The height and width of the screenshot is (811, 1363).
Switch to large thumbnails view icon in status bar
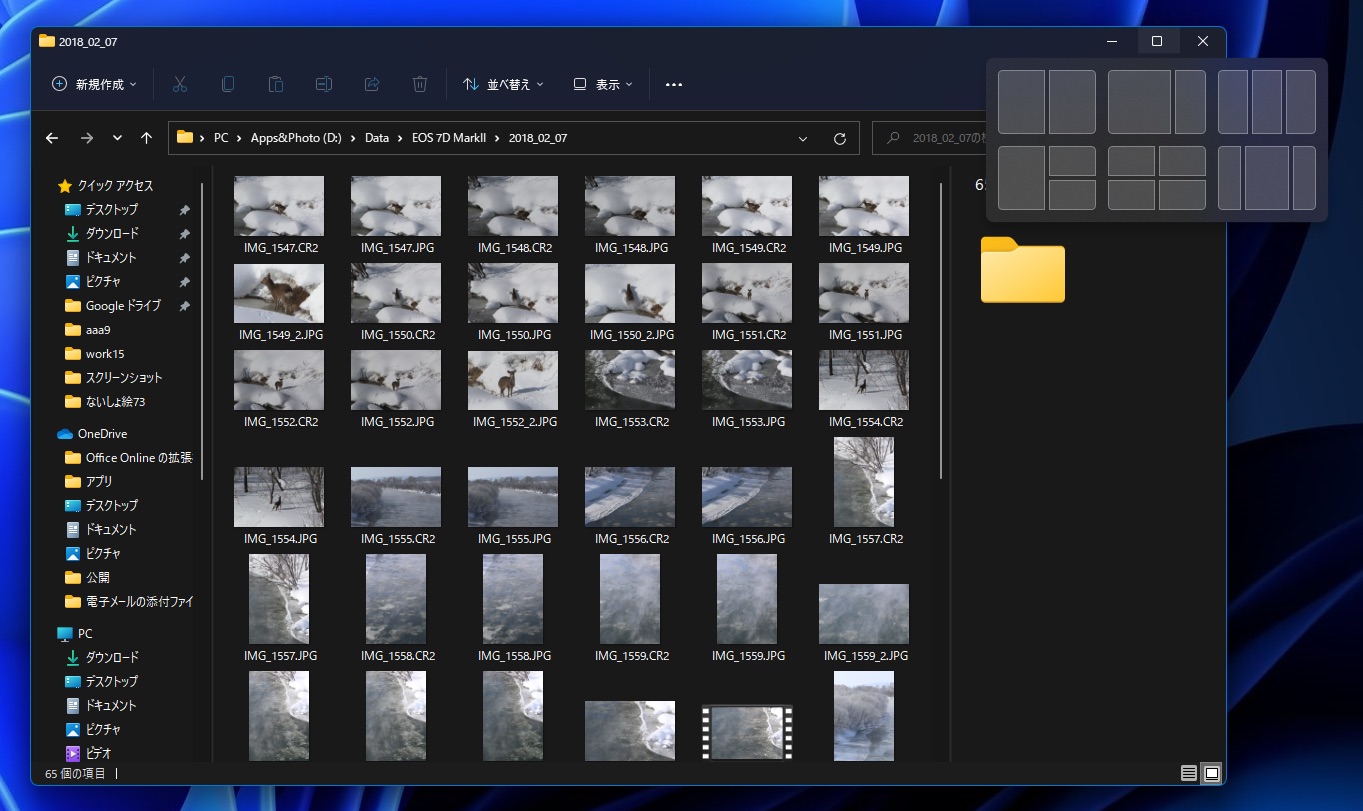(1212, 773)
